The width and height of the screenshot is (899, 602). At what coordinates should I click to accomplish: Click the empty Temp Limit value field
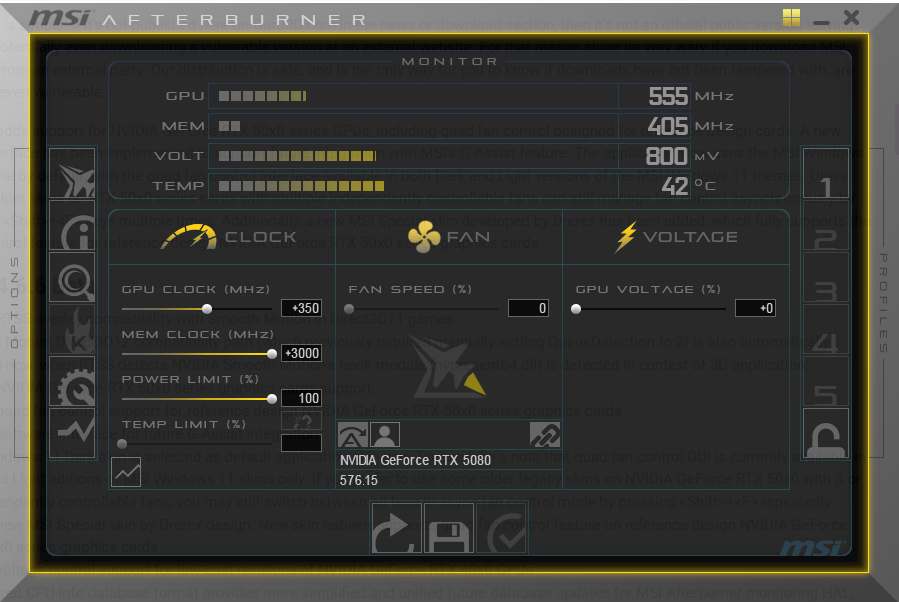coord(302,443)
